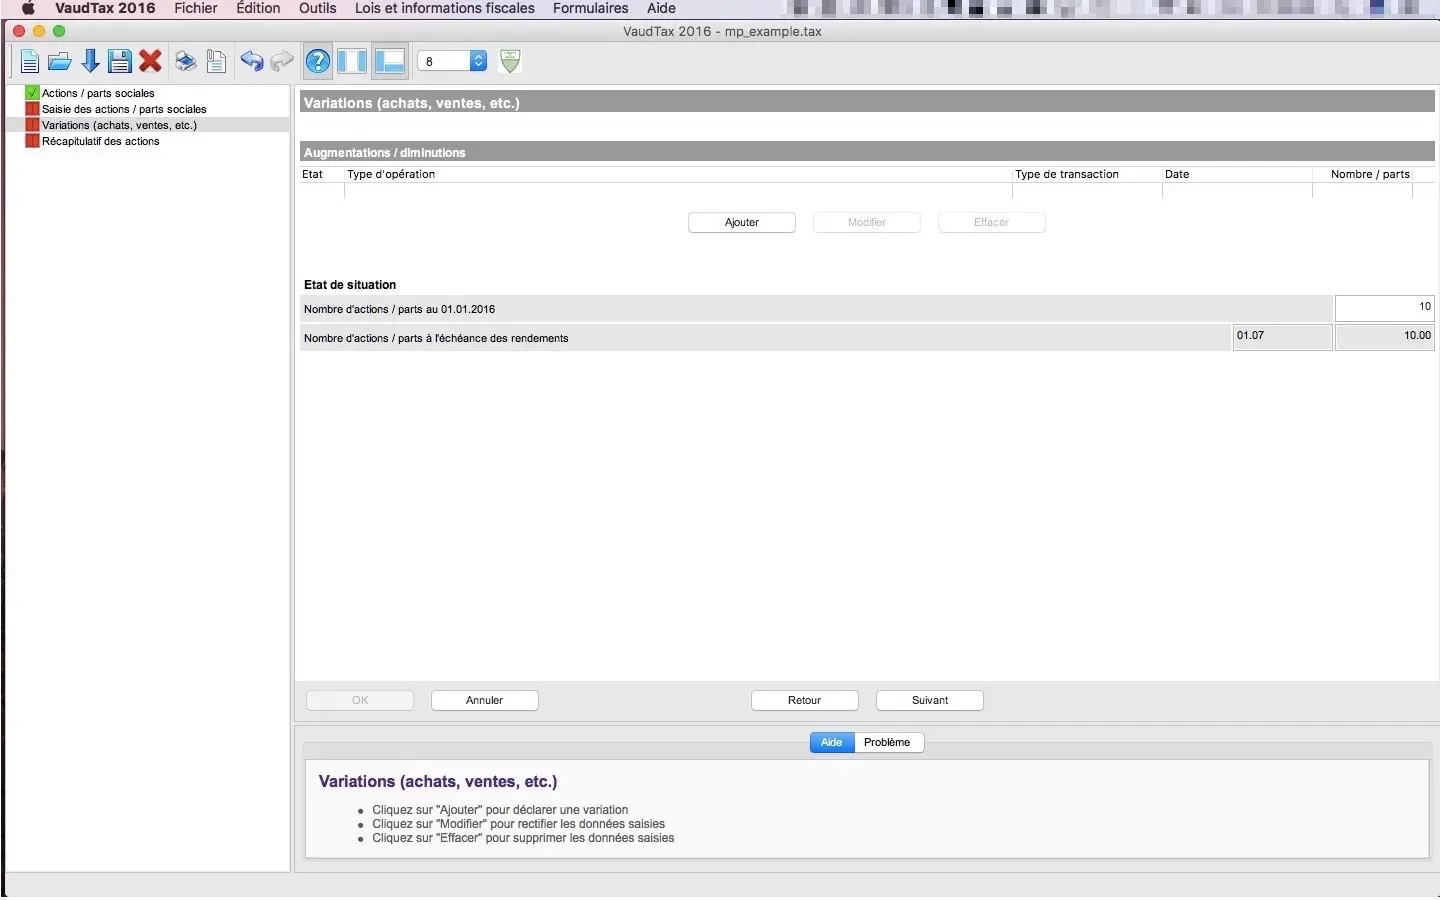The width and height of the screenshot is (1440, 900).
Task: Click the greyed OK button
Action: (x=360, y=700)
